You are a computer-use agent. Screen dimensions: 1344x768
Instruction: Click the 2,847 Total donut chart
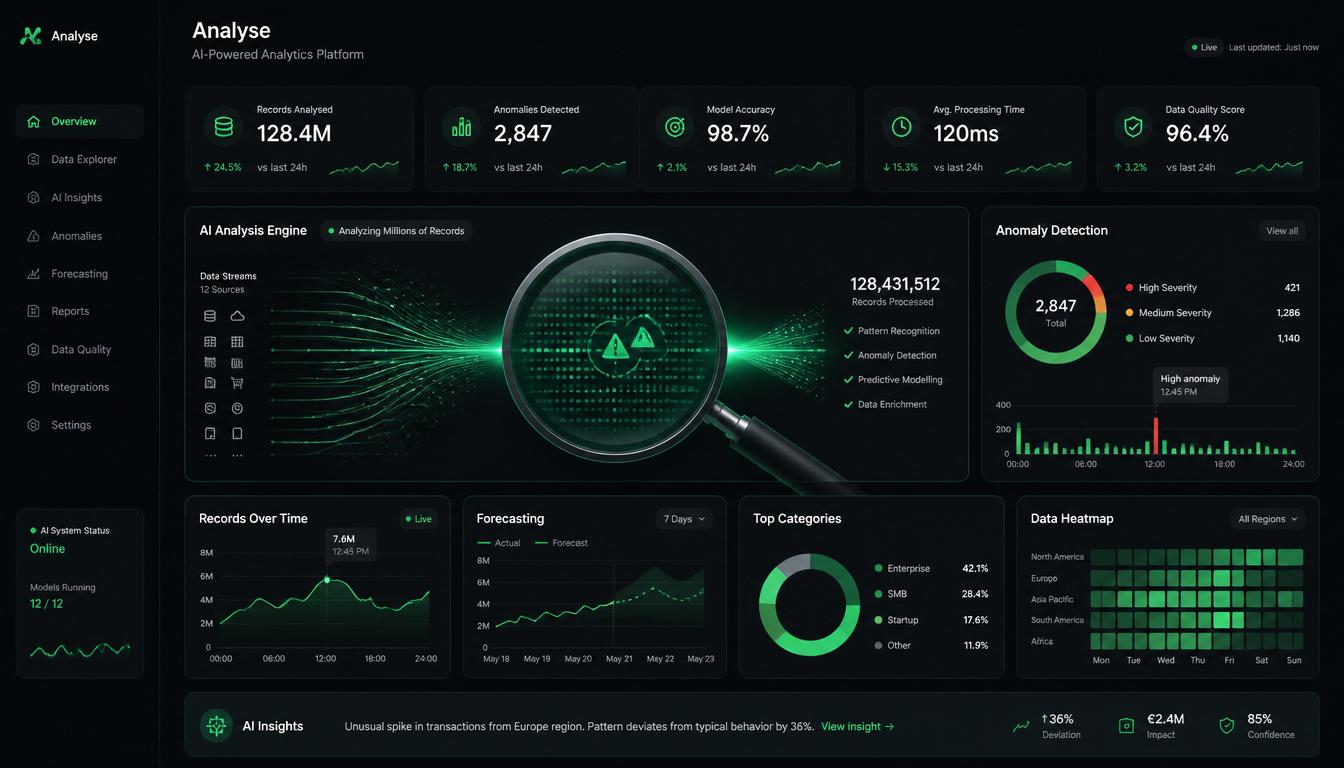click(1055, 311)
